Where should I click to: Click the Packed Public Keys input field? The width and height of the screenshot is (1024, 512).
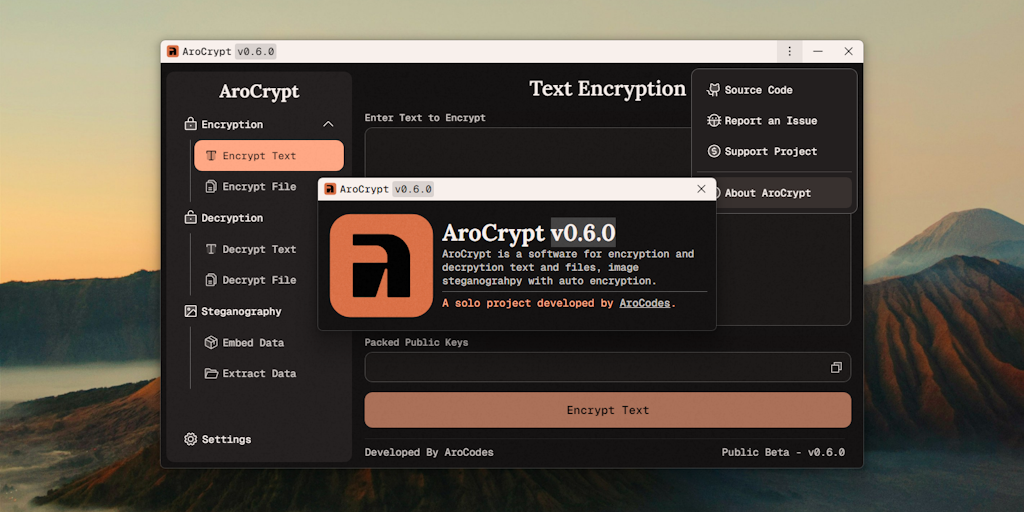coord(595,368)
